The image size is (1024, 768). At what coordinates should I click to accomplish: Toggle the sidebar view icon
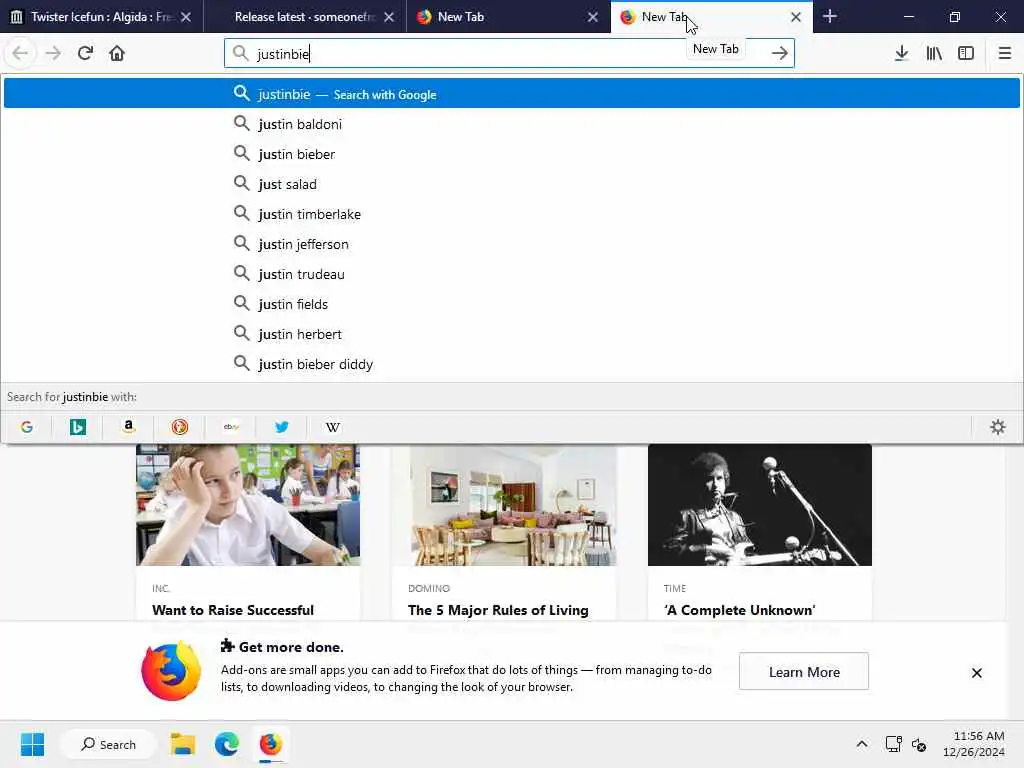click(966, 54)
